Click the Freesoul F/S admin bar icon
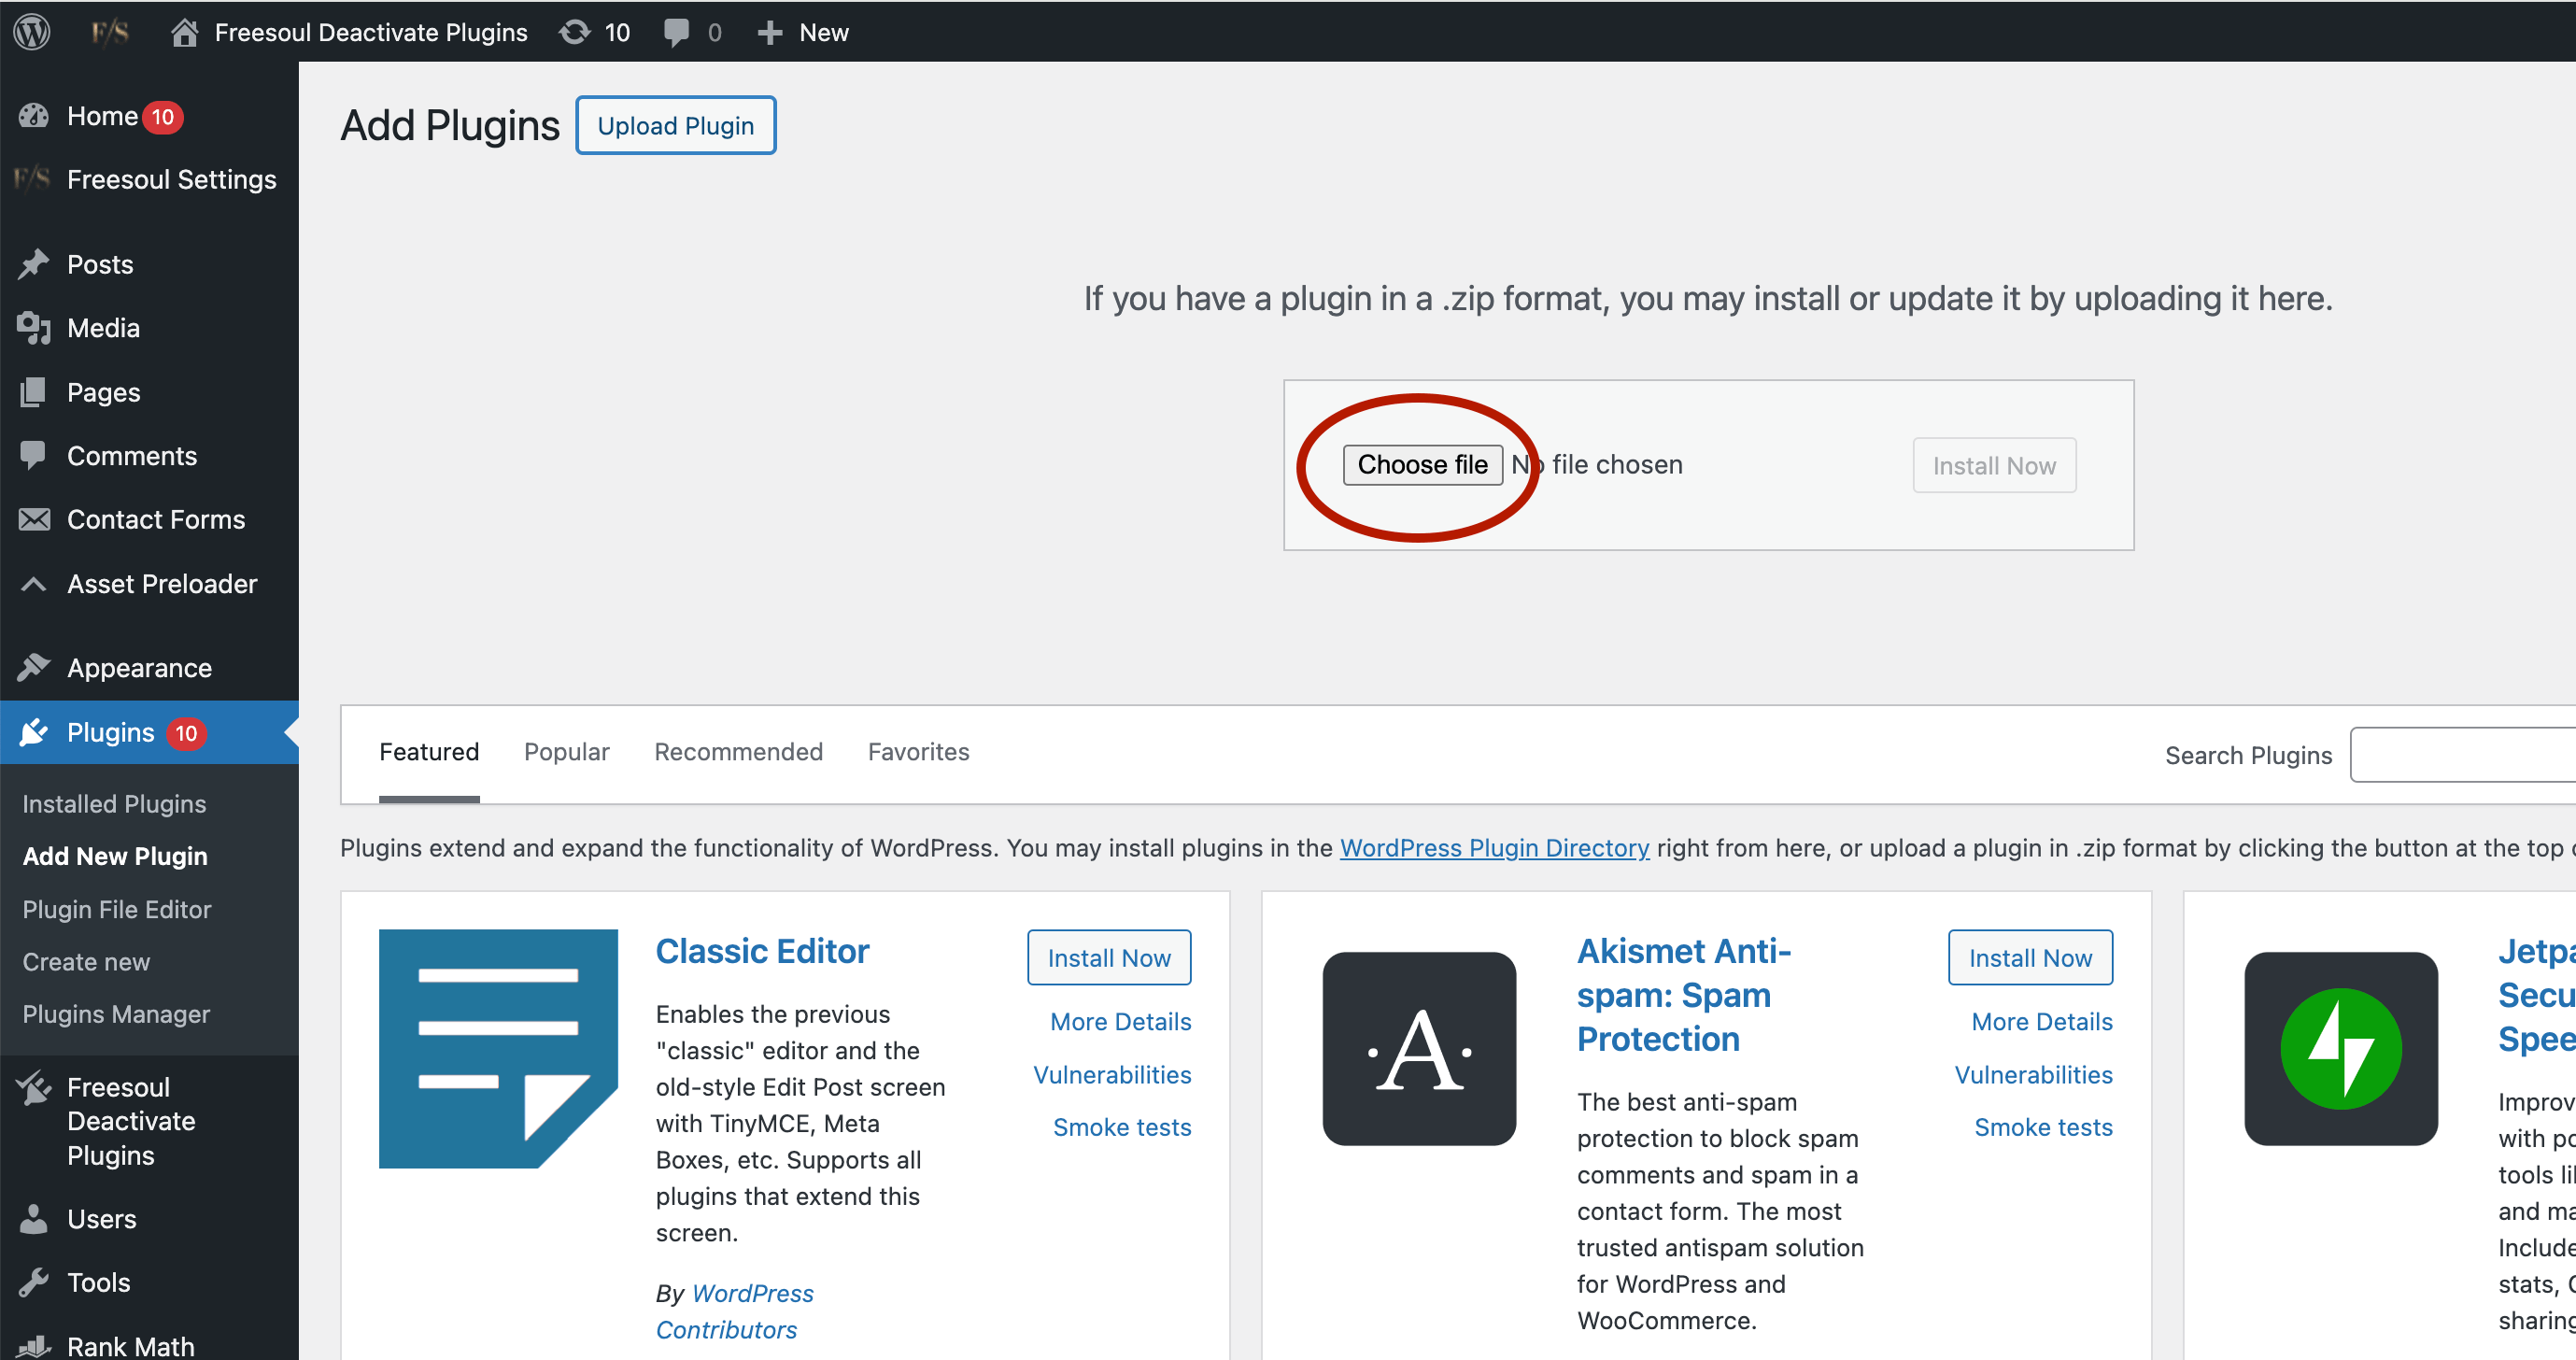2576x1360 pixels. tap(110, 32)
